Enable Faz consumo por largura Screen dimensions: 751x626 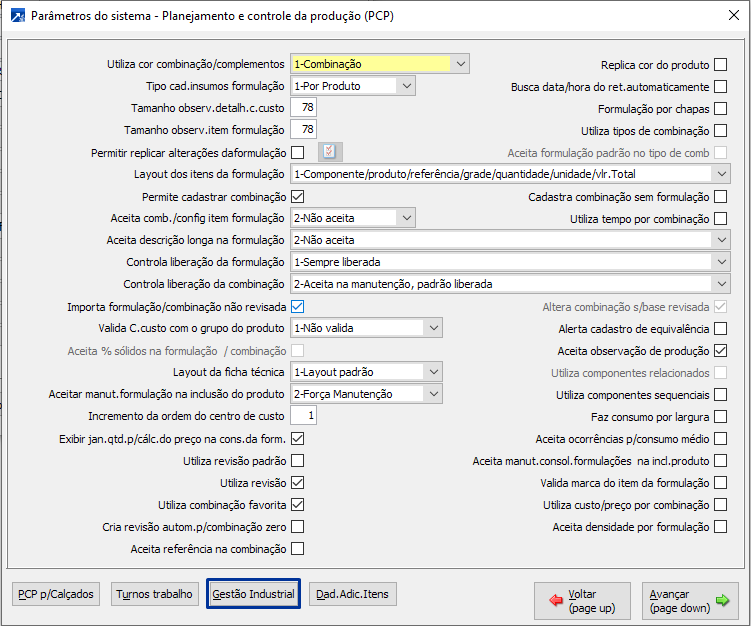(x=720, y=417)
